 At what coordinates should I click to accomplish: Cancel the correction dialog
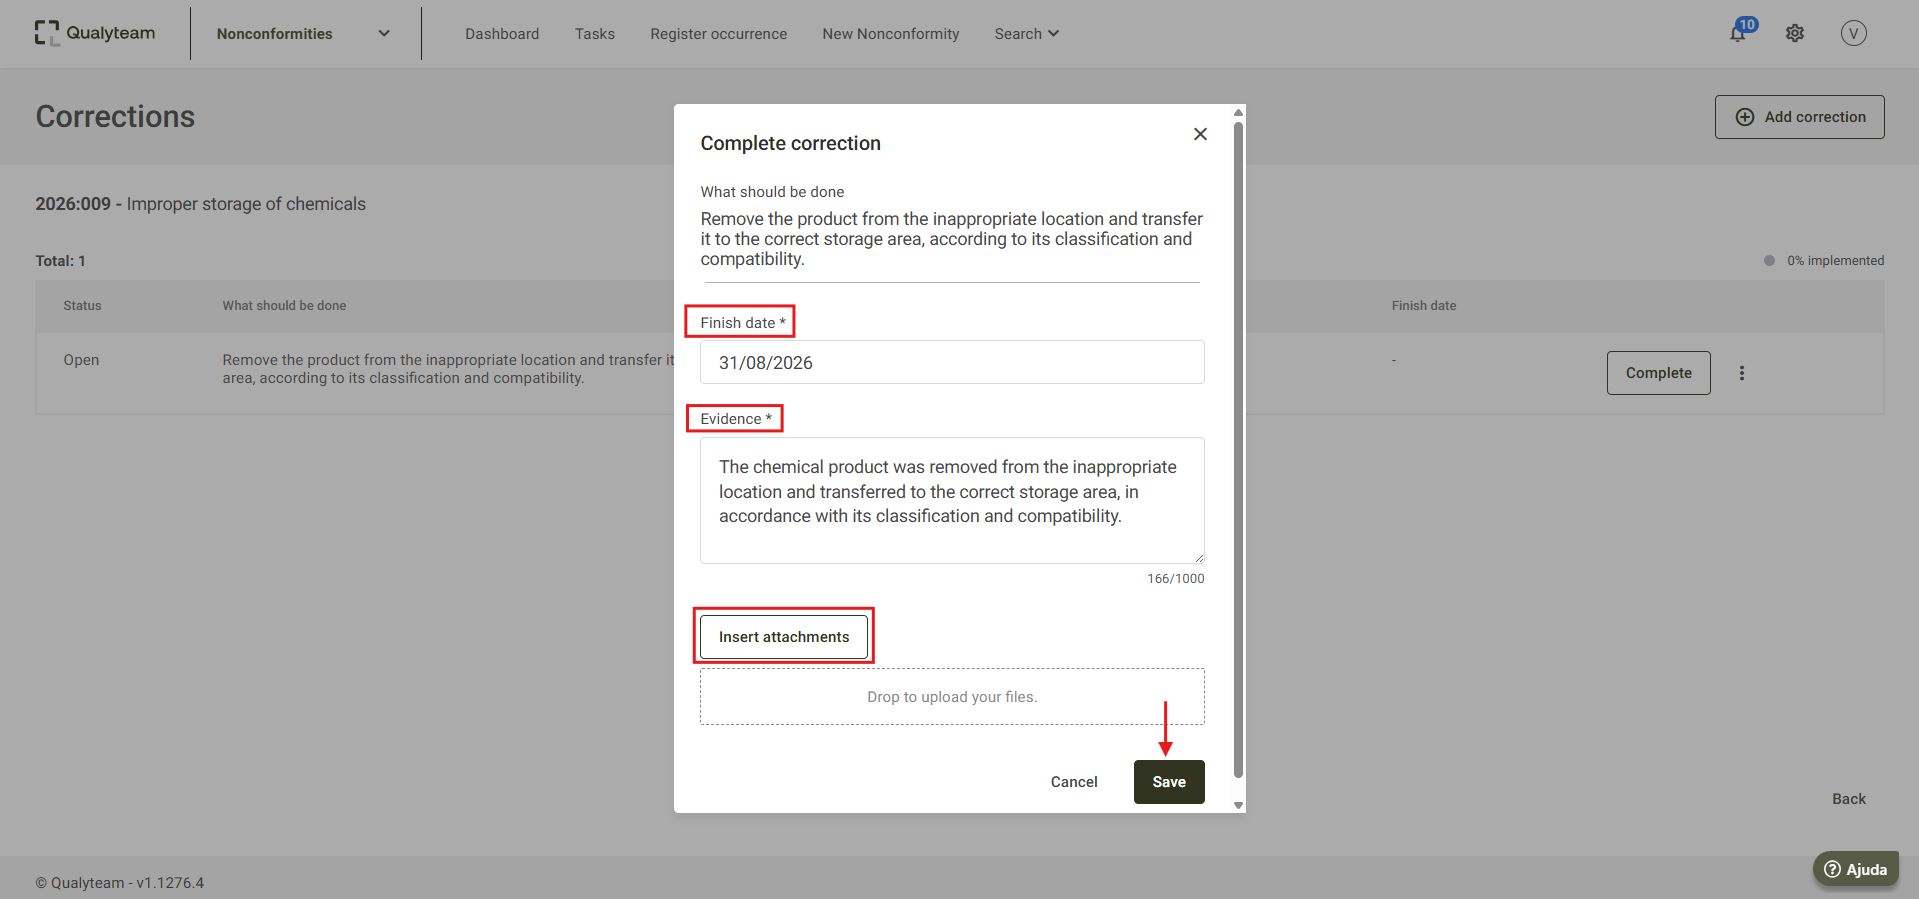[x=1074, y=782]
